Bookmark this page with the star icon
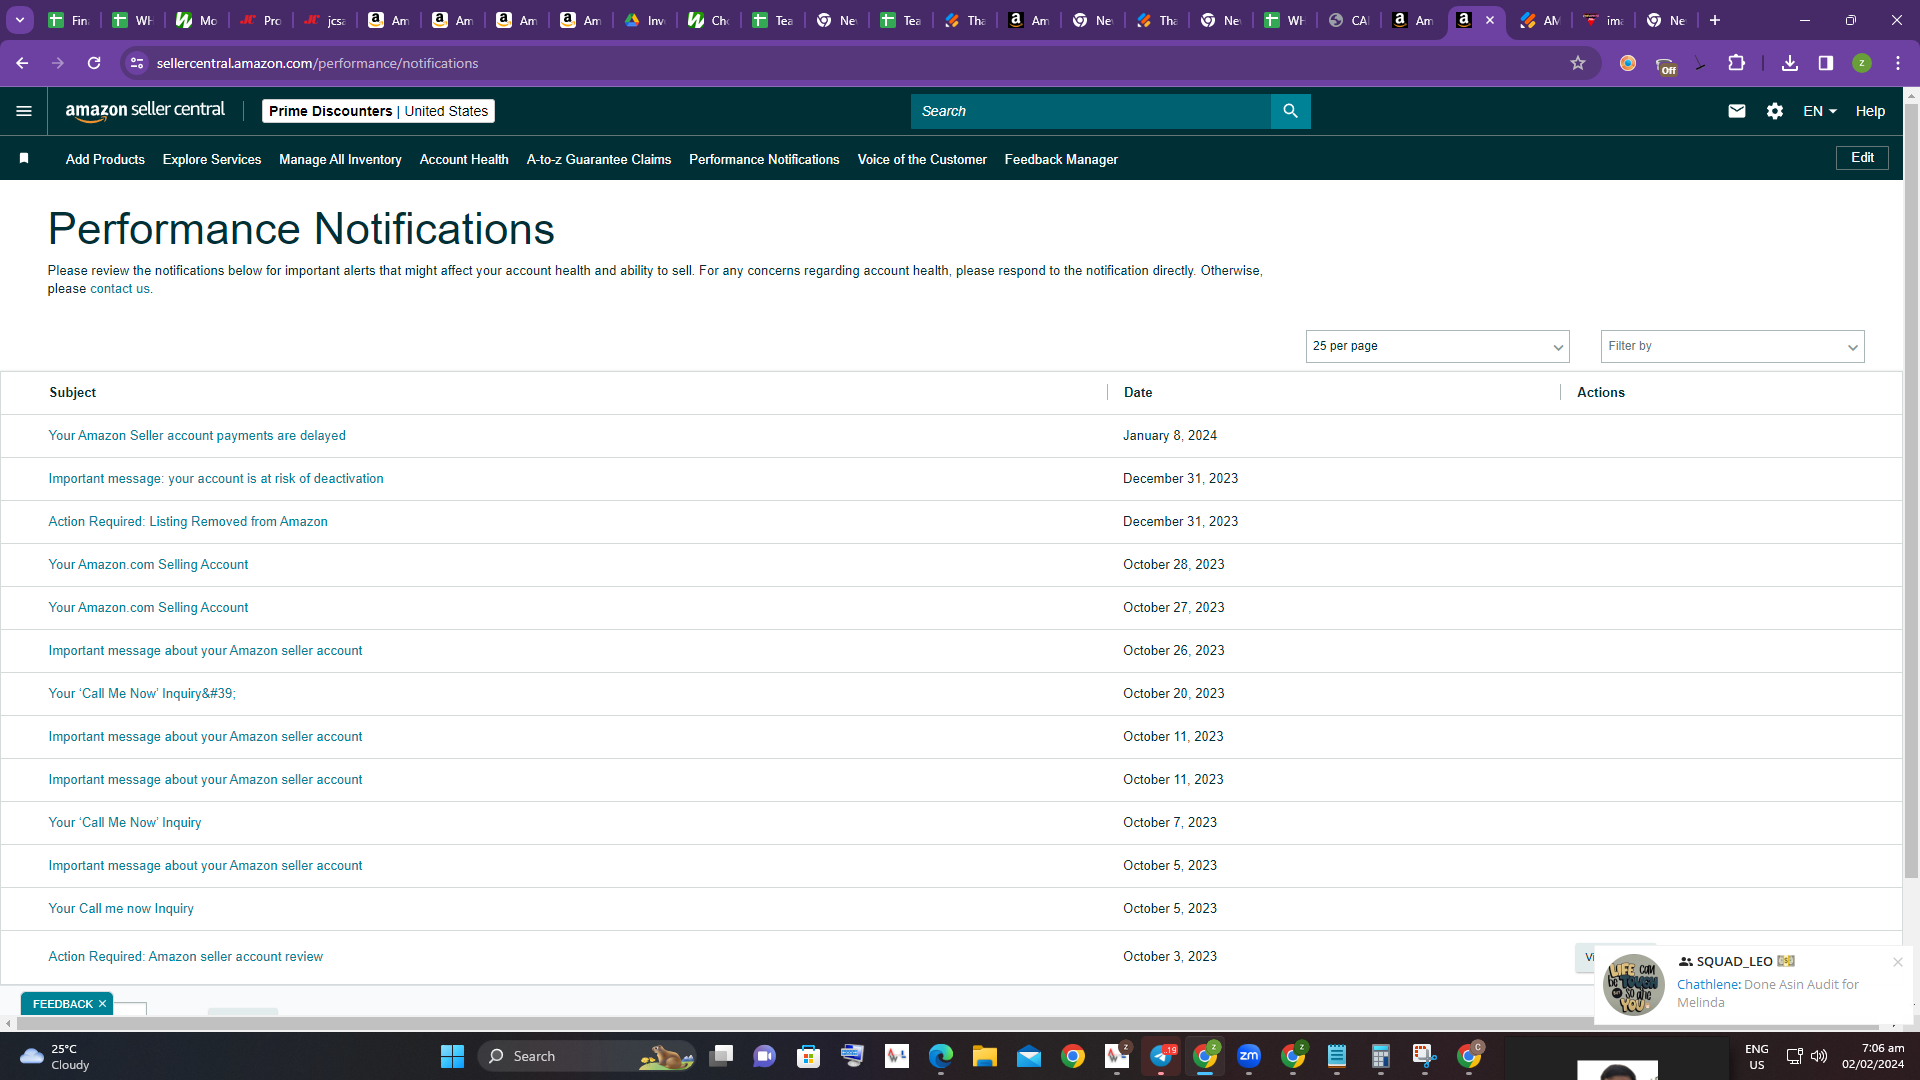Viewport: 1920px width, 1080px height. (x=1578, y=63)
